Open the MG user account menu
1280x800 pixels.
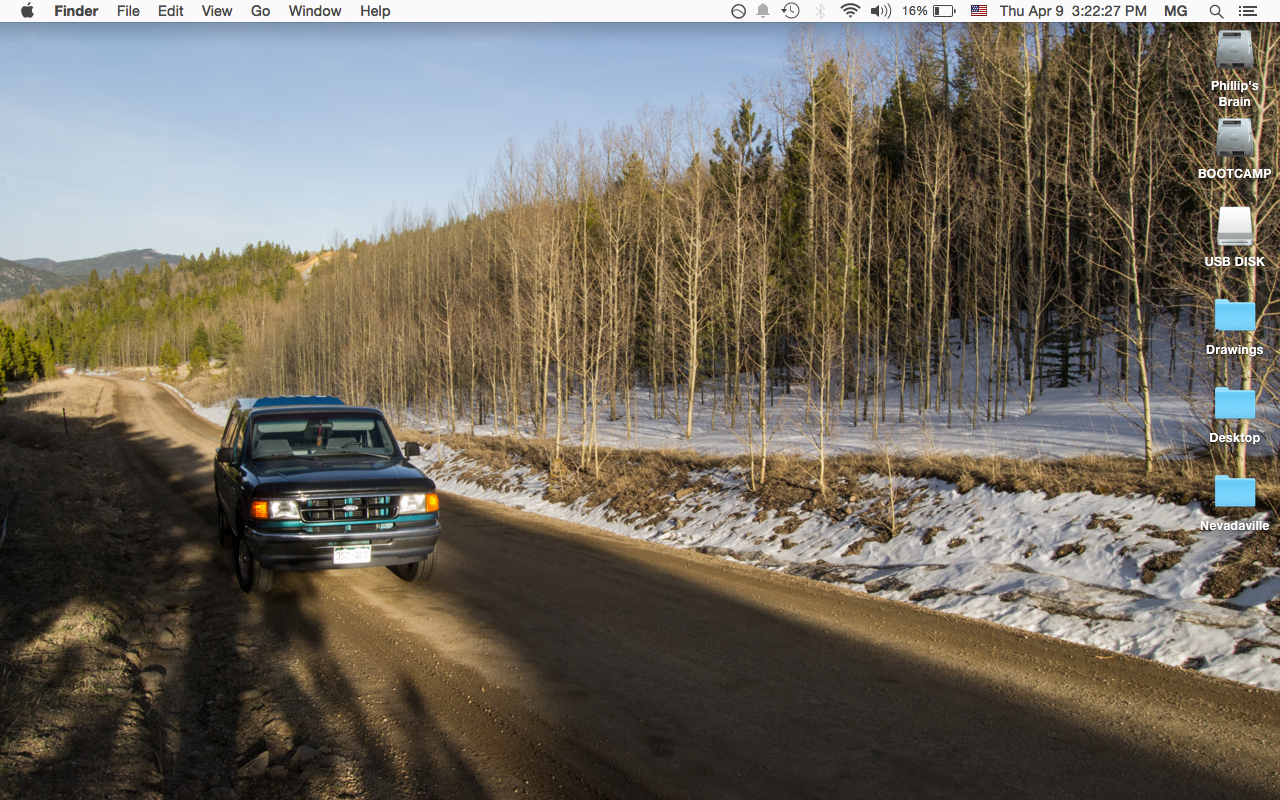coord(1176,11)
